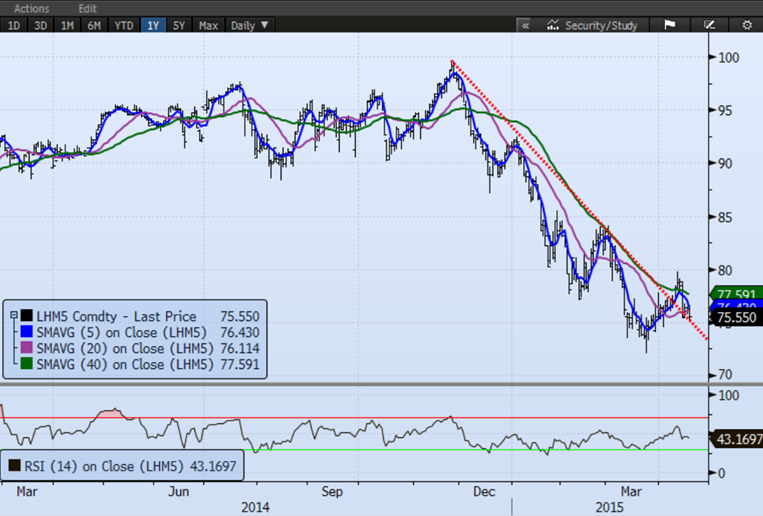Open the Edit menu
The height and width of the screenshot is (516, 763).
click(x=88, y=8)
